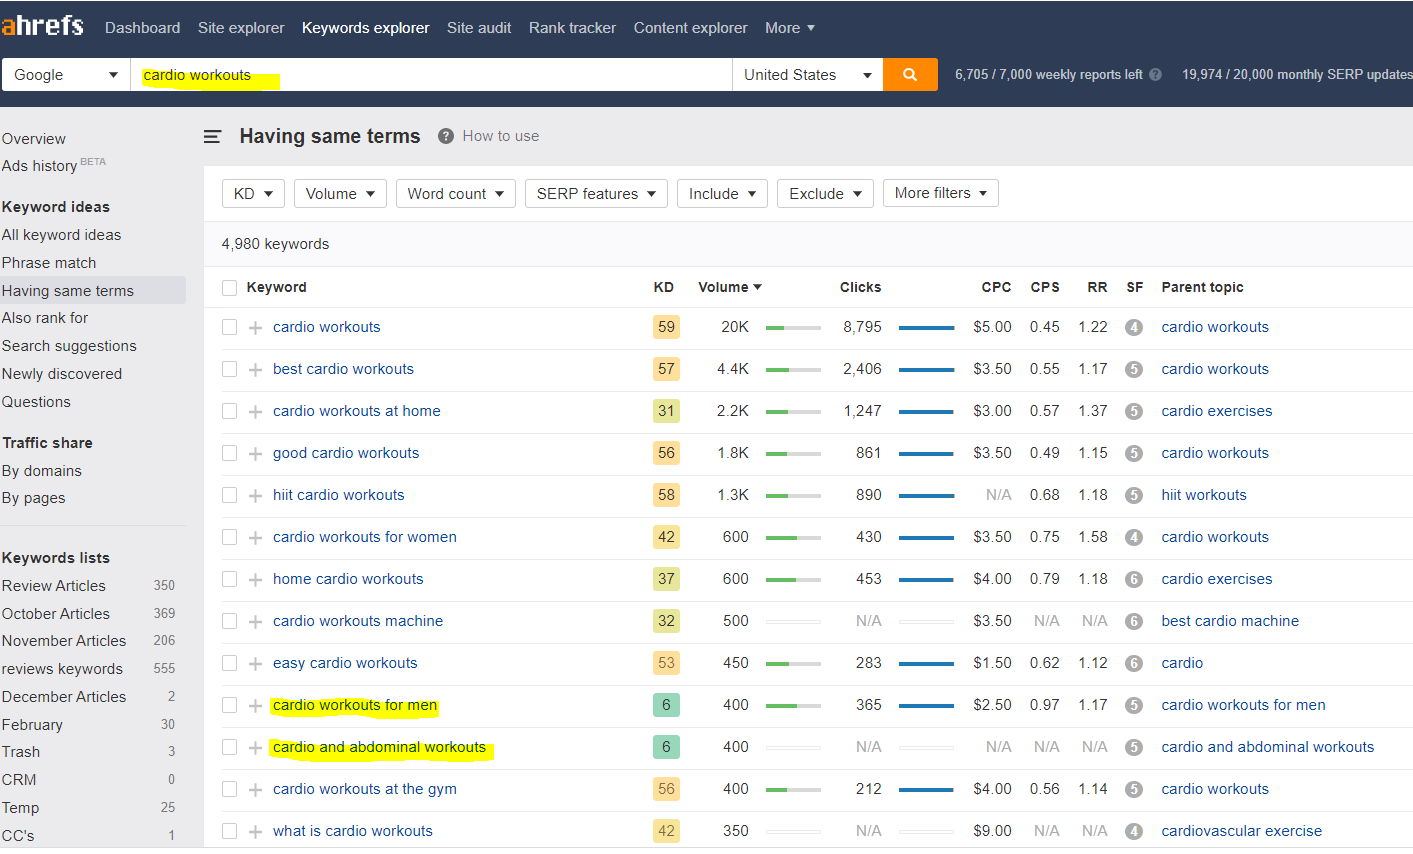This screenshot has height=854, width=1413.
Task: Go to Dashboard in top navigation
Action: (143, 28)
